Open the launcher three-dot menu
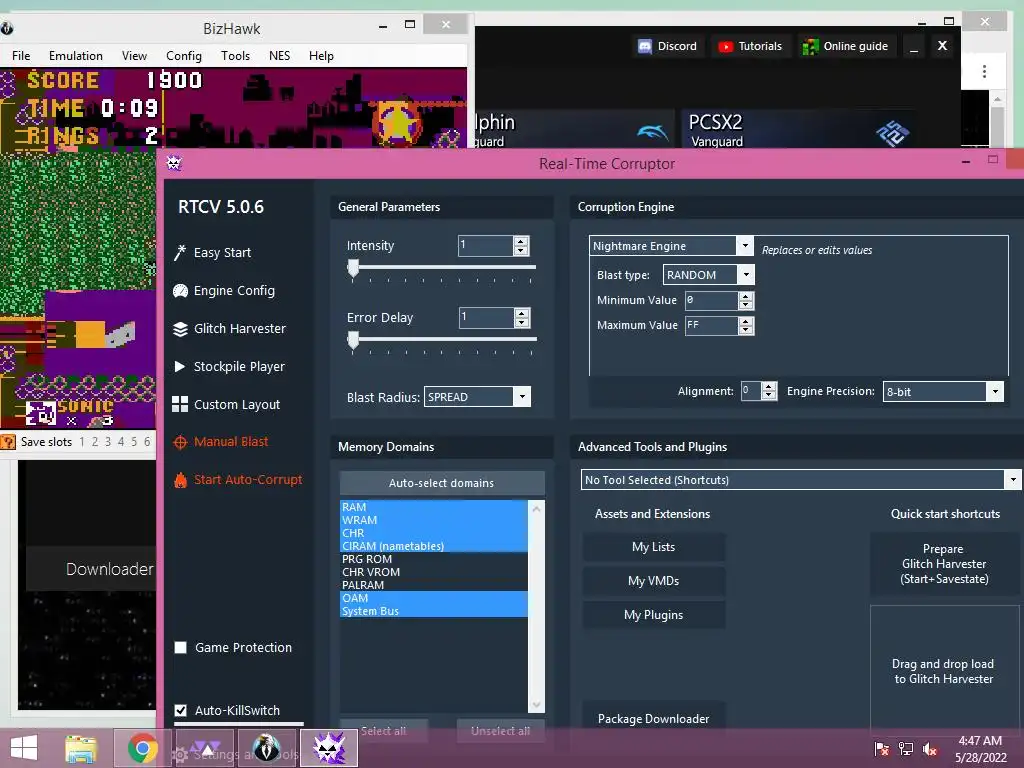This screenshot has height=768, width=1024. point(984,71)
